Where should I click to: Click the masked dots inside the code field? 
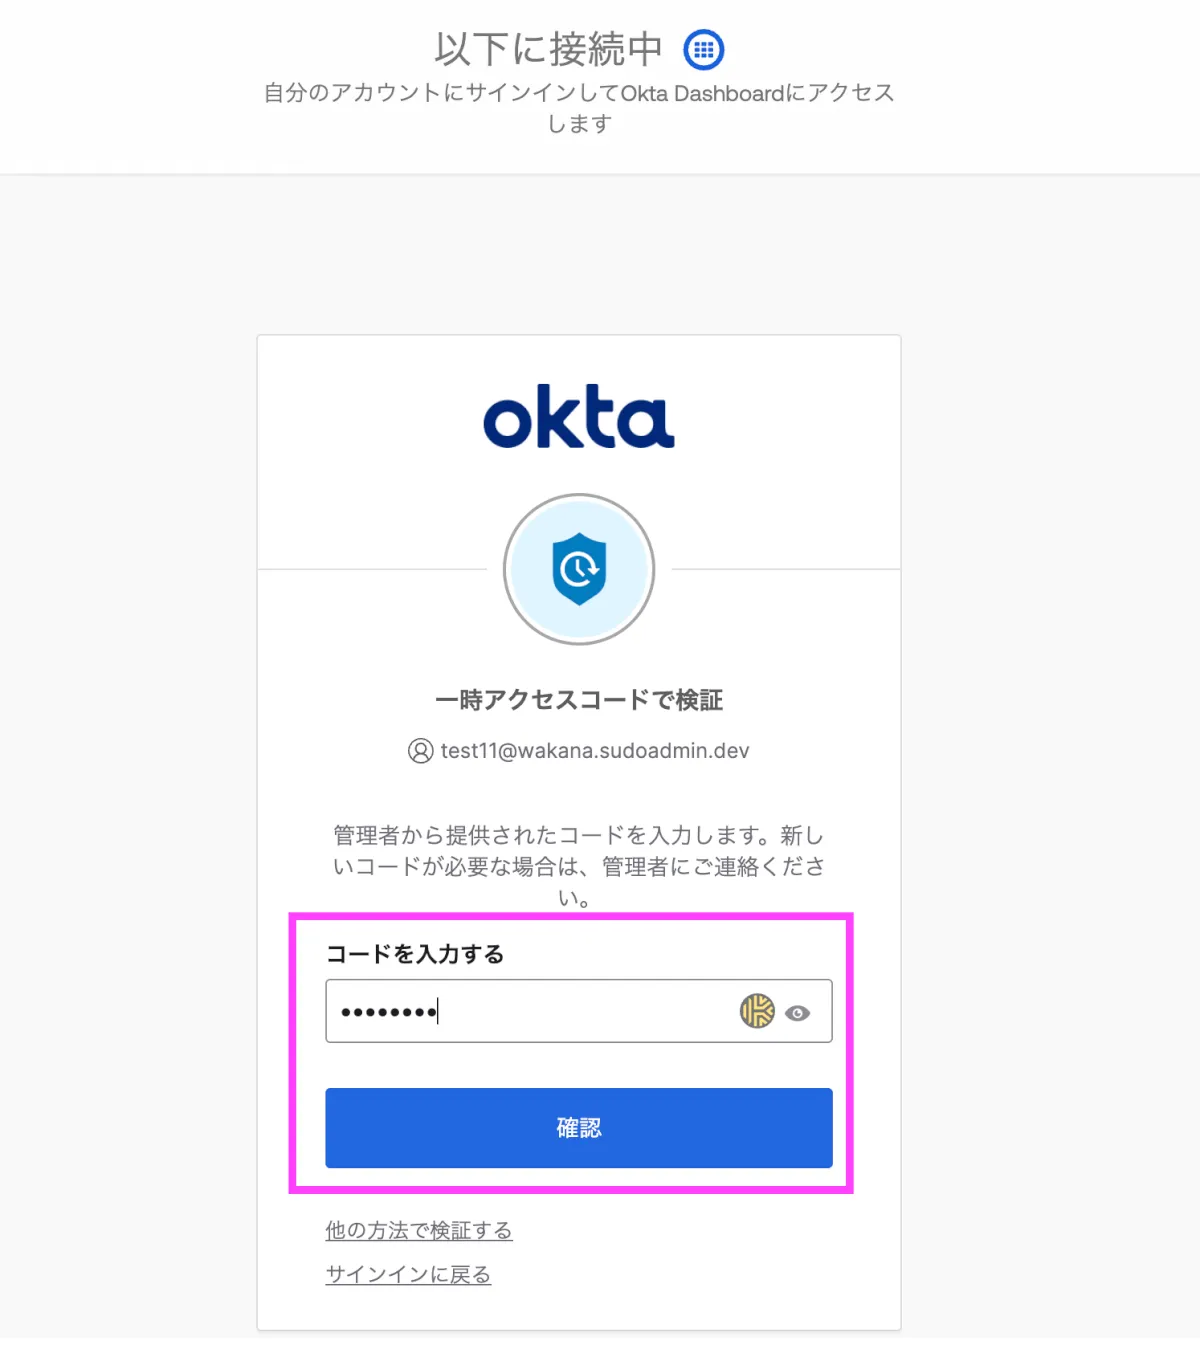coord(388,1012)
